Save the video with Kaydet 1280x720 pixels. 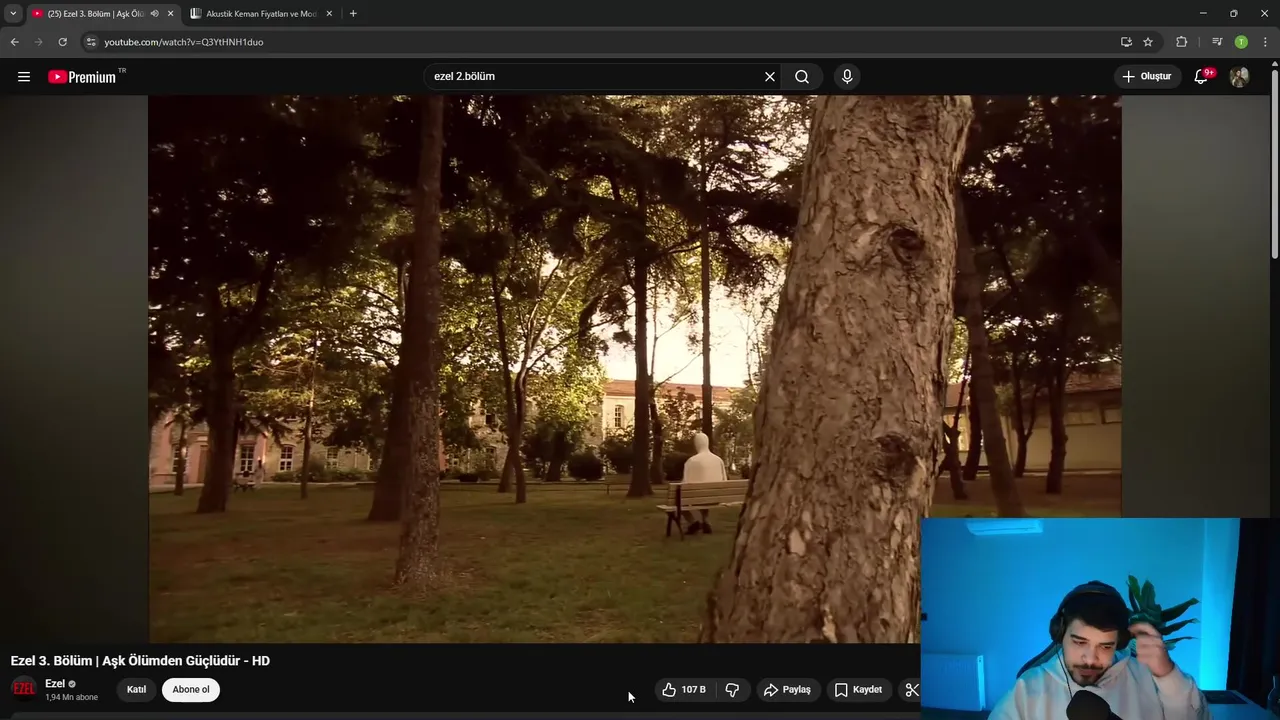coord(858,690)
